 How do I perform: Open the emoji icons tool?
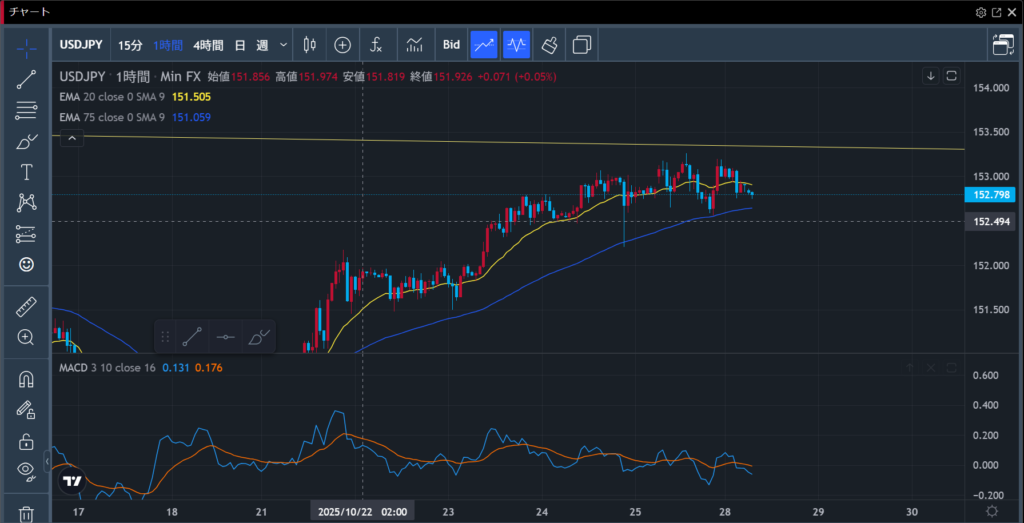(x=27, y=265)
